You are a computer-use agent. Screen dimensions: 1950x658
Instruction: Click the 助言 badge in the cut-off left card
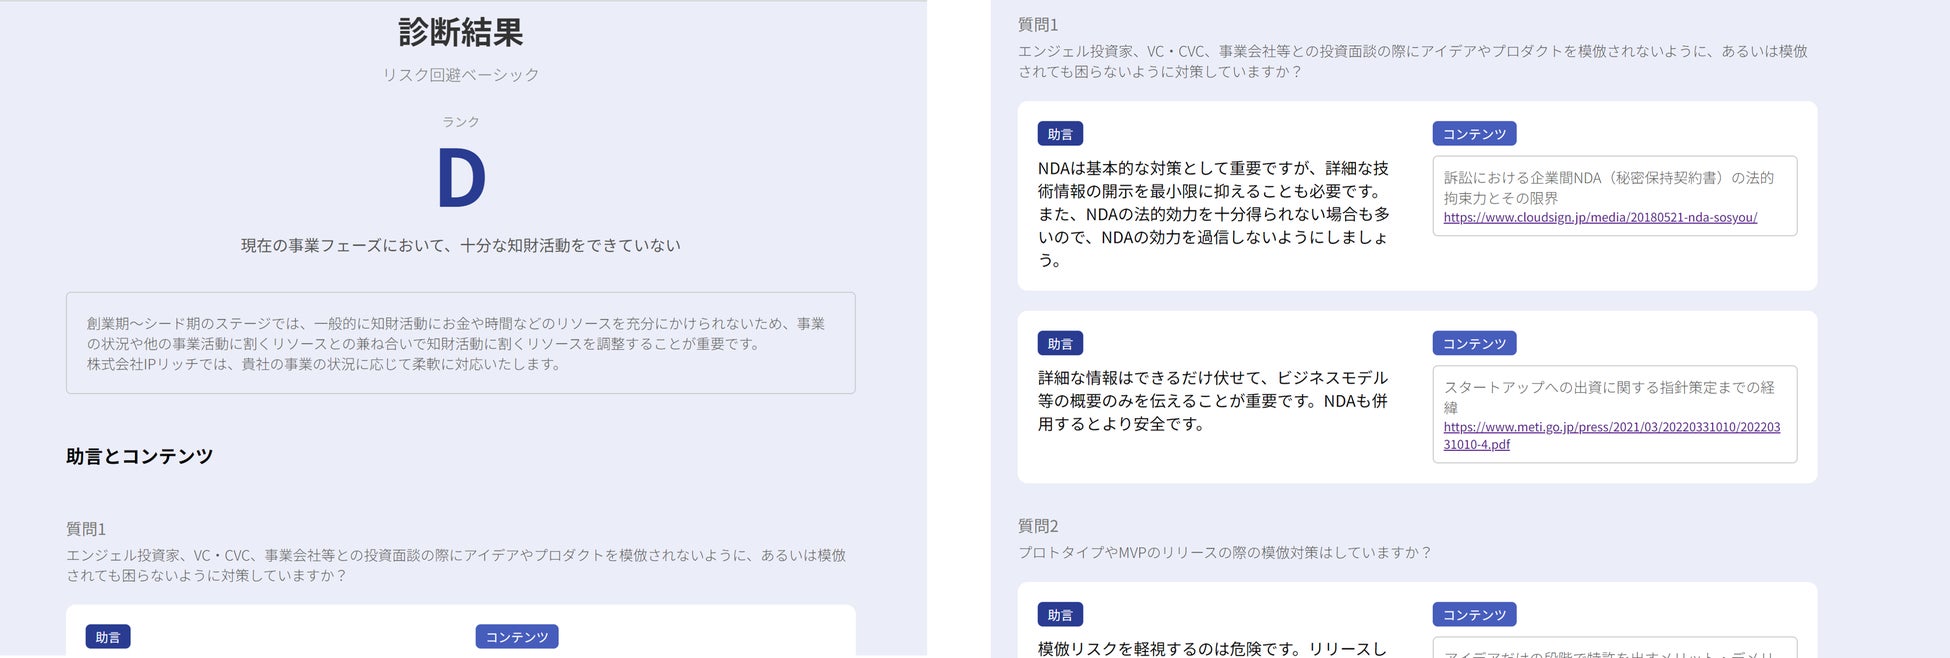pos(108,637)
